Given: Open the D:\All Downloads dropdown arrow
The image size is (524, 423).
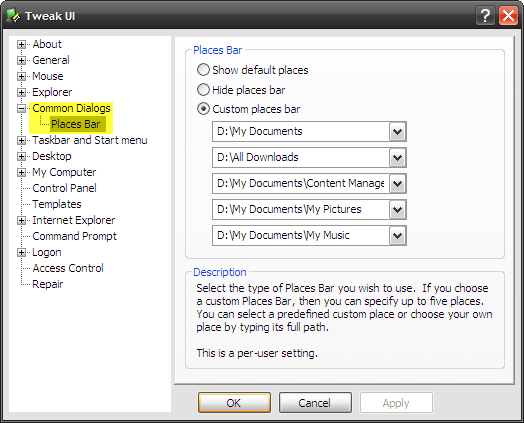Looking at the screenshot, I should coord(397,157).
